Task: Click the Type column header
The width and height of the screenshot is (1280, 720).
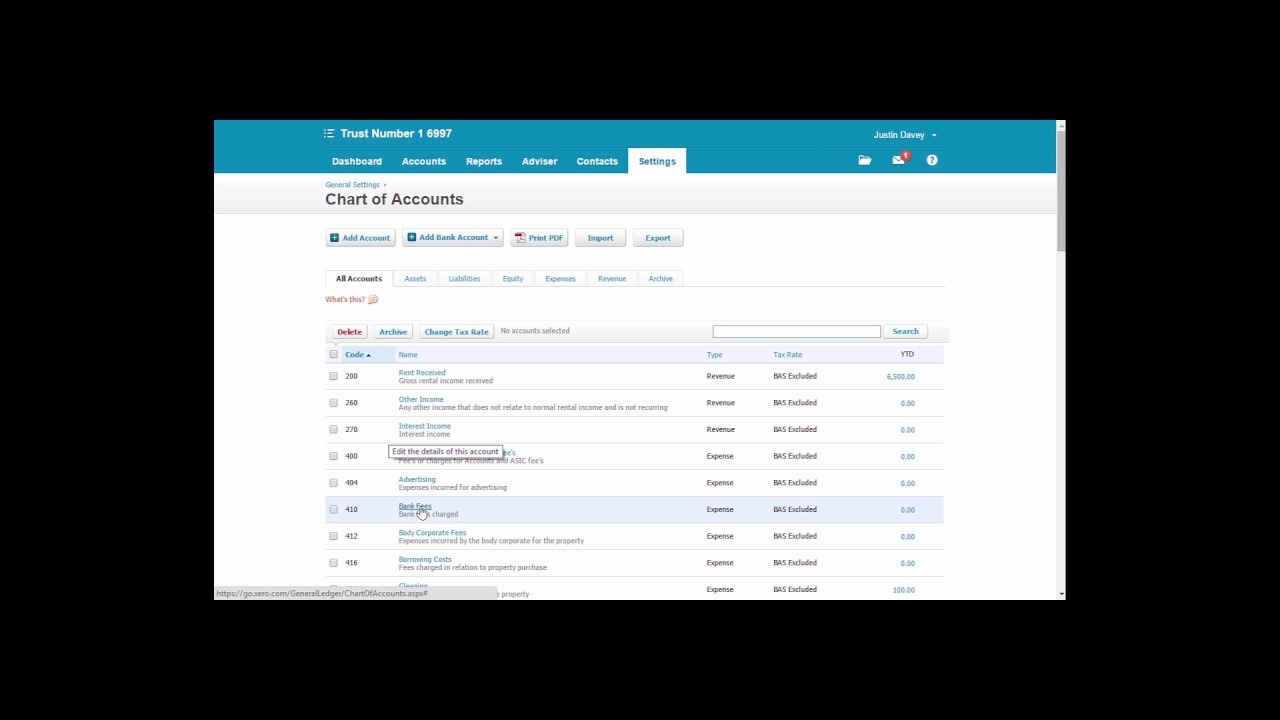Action: [715, 355]
